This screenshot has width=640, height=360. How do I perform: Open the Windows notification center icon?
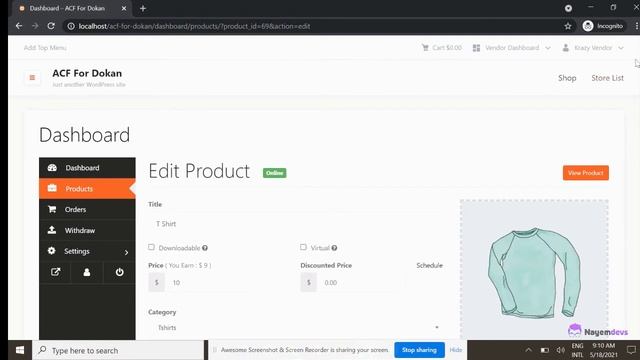(x=631, y=350)
